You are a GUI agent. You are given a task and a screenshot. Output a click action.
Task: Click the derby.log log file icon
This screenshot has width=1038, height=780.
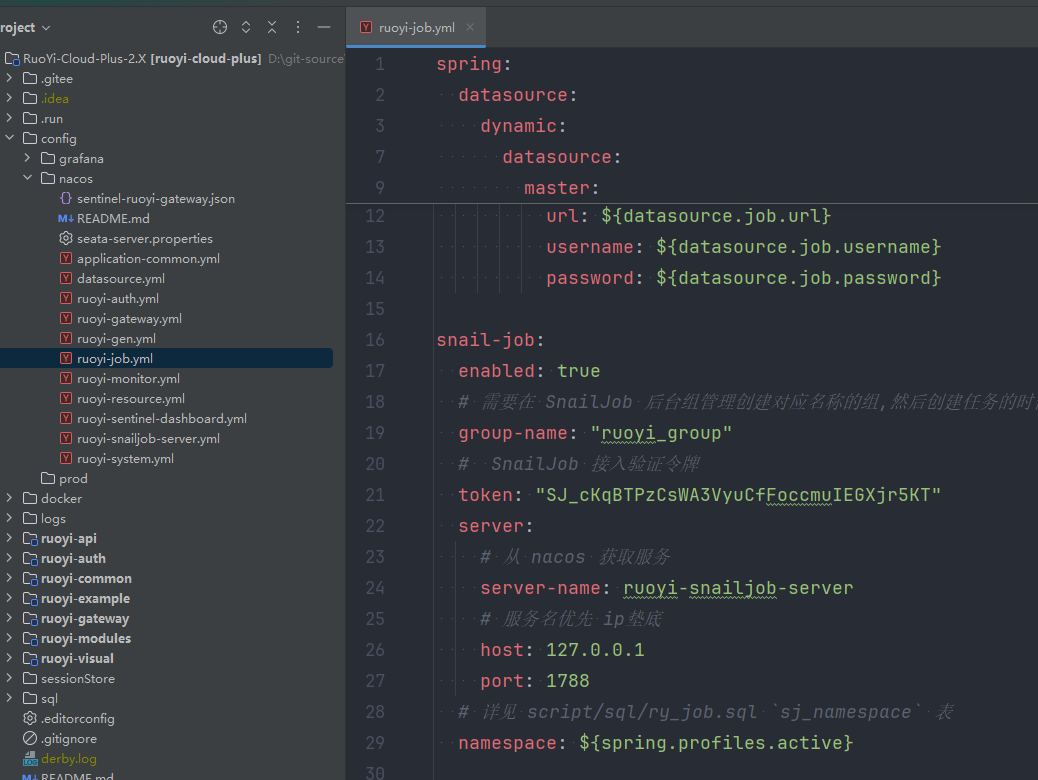click(x=30, y=758)
